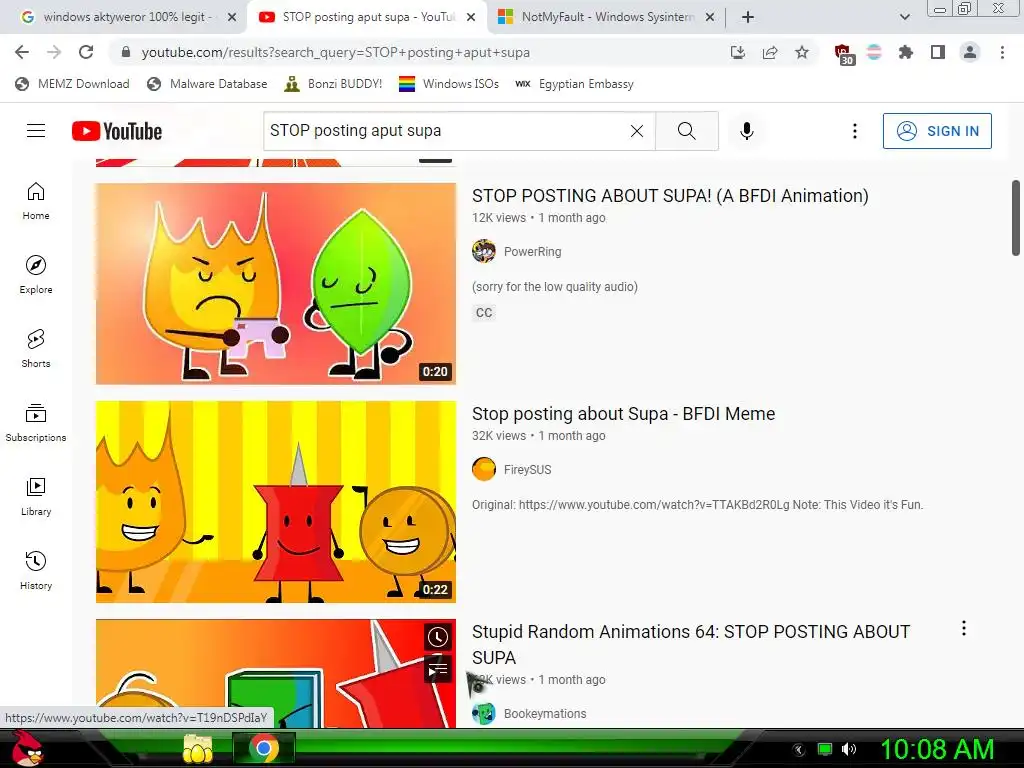Add third video to Watch later

click(438, 637)
